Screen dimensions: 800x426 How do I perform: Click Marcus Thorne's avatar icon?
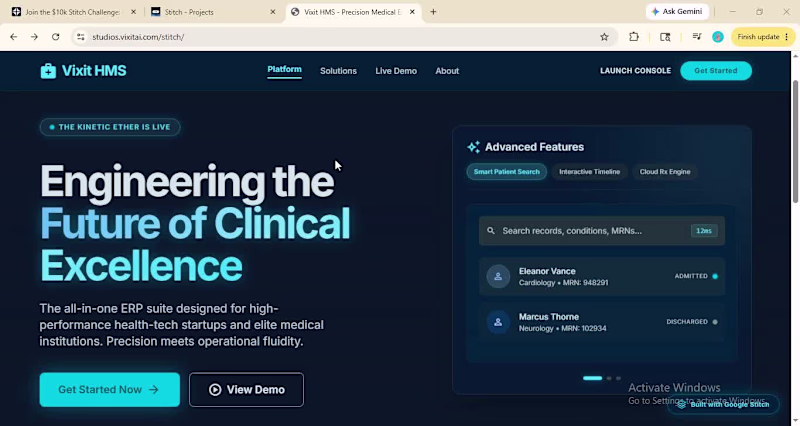498,322
